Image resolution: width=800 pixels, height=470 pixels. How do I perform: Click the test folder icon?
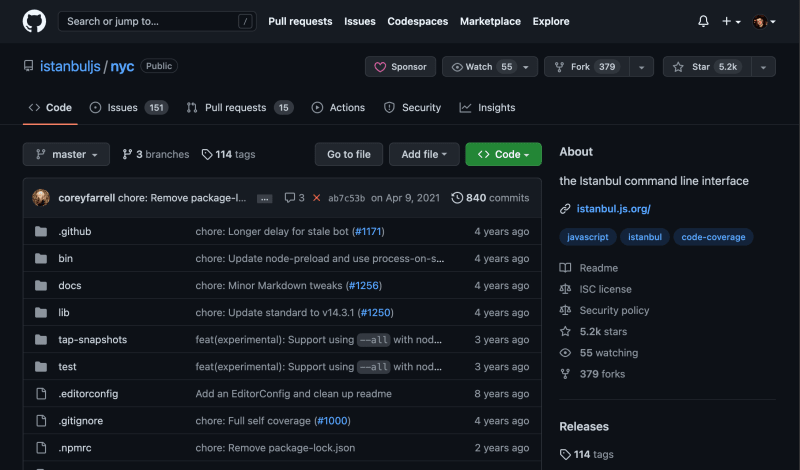click(41, 367)
